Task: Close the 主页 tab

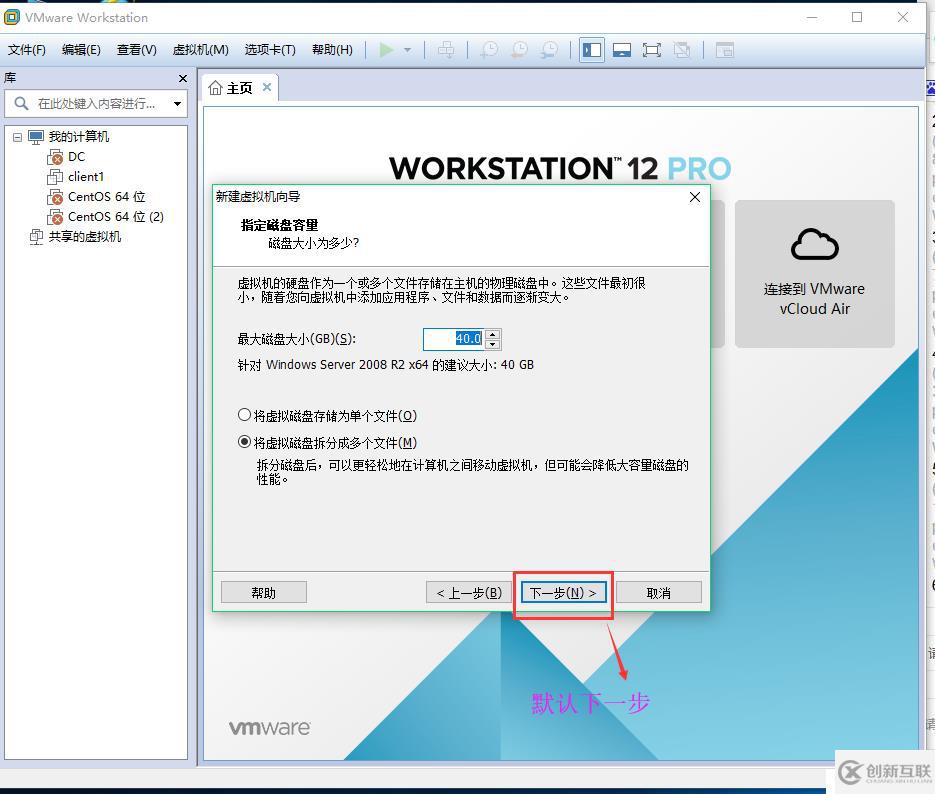Action: point(267,87)
